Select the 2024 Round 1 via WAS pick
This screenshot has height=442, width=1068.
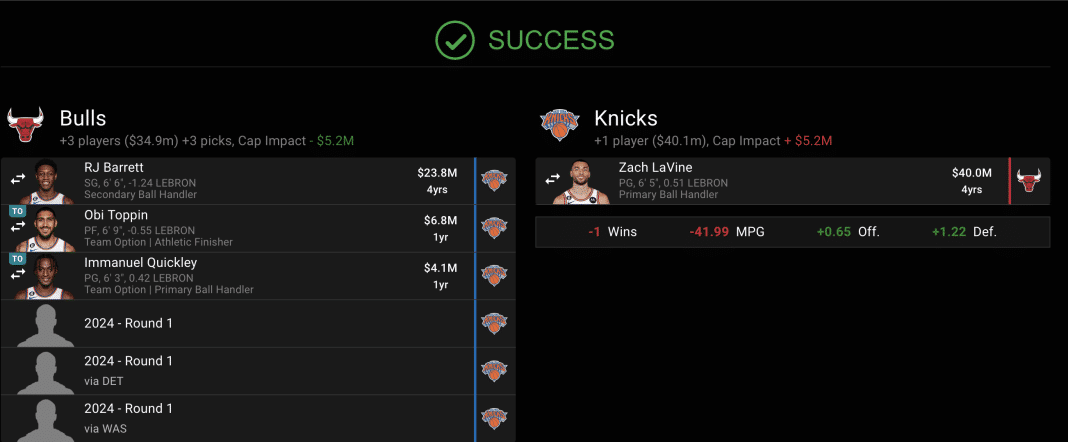129,417
